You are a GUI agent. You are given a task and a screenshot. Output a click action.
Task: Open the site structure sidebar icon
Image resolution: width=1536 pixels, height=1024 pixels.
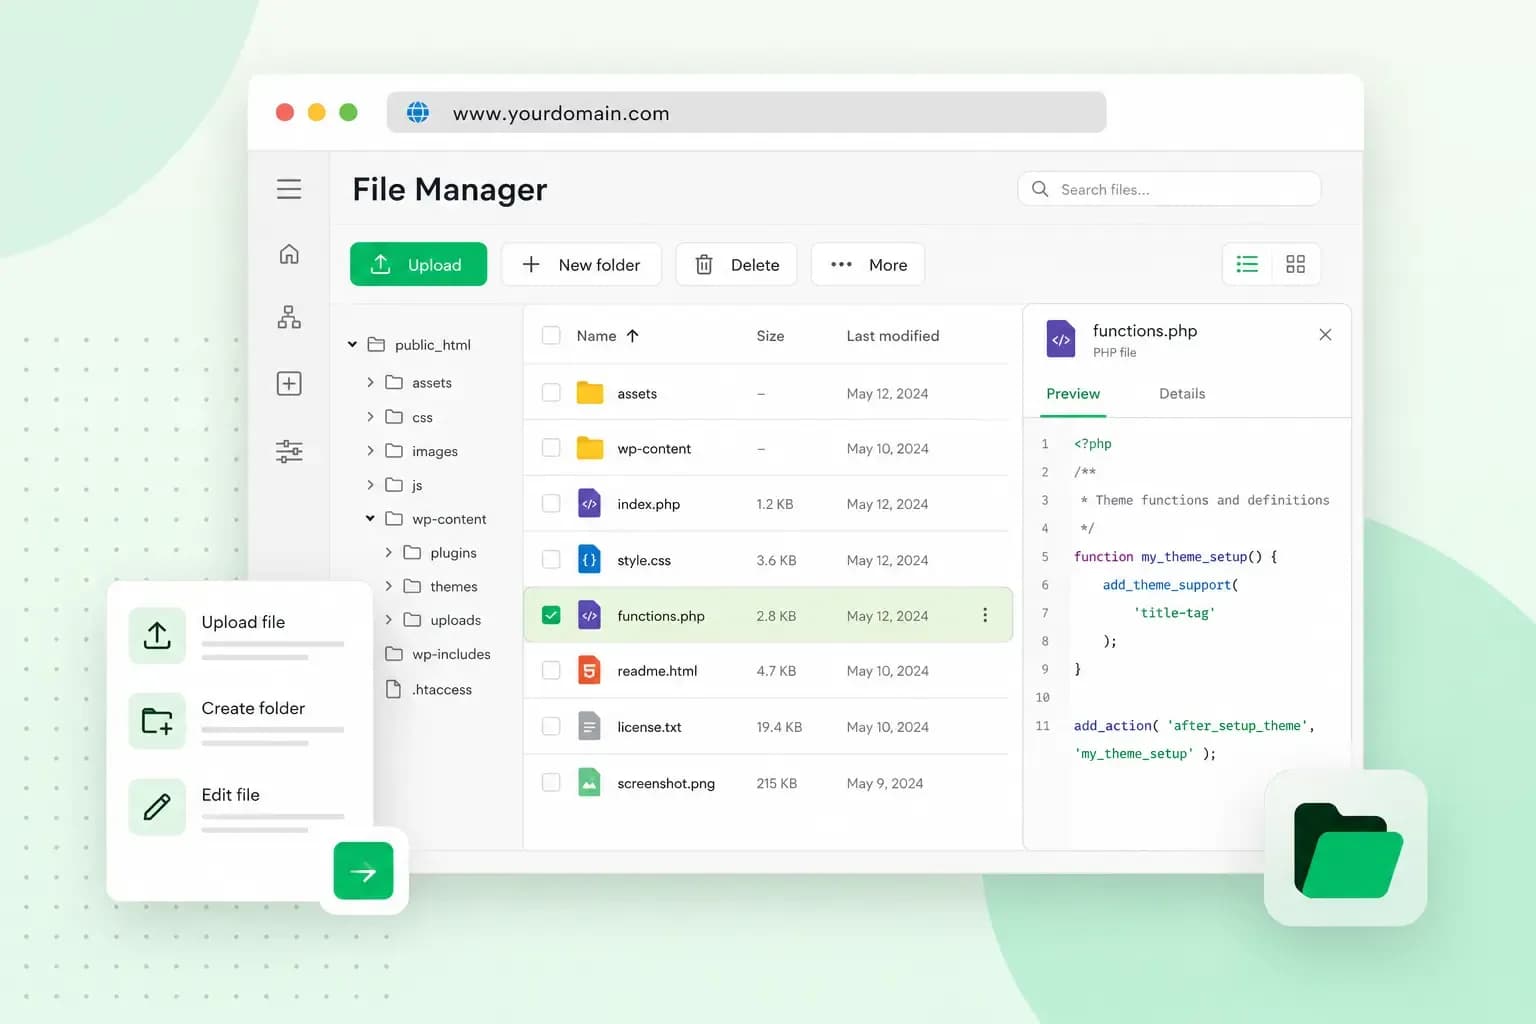click(289, 318)
